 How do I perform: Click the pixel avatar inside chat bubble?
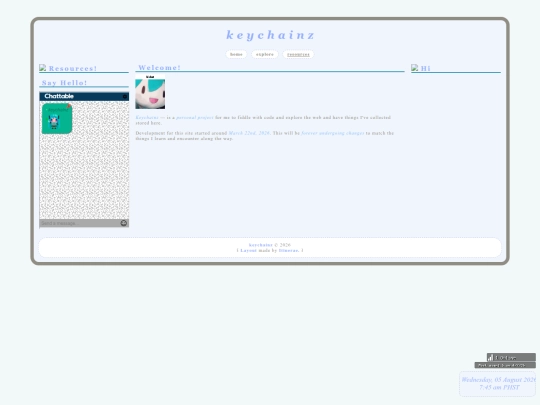54,122
